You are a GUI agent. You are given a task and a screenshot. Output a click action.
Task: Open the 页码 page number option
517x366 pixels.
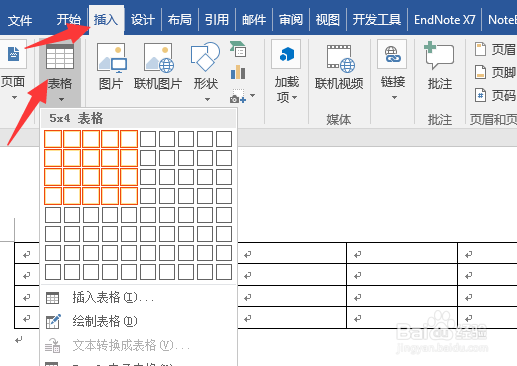point(495,96)
